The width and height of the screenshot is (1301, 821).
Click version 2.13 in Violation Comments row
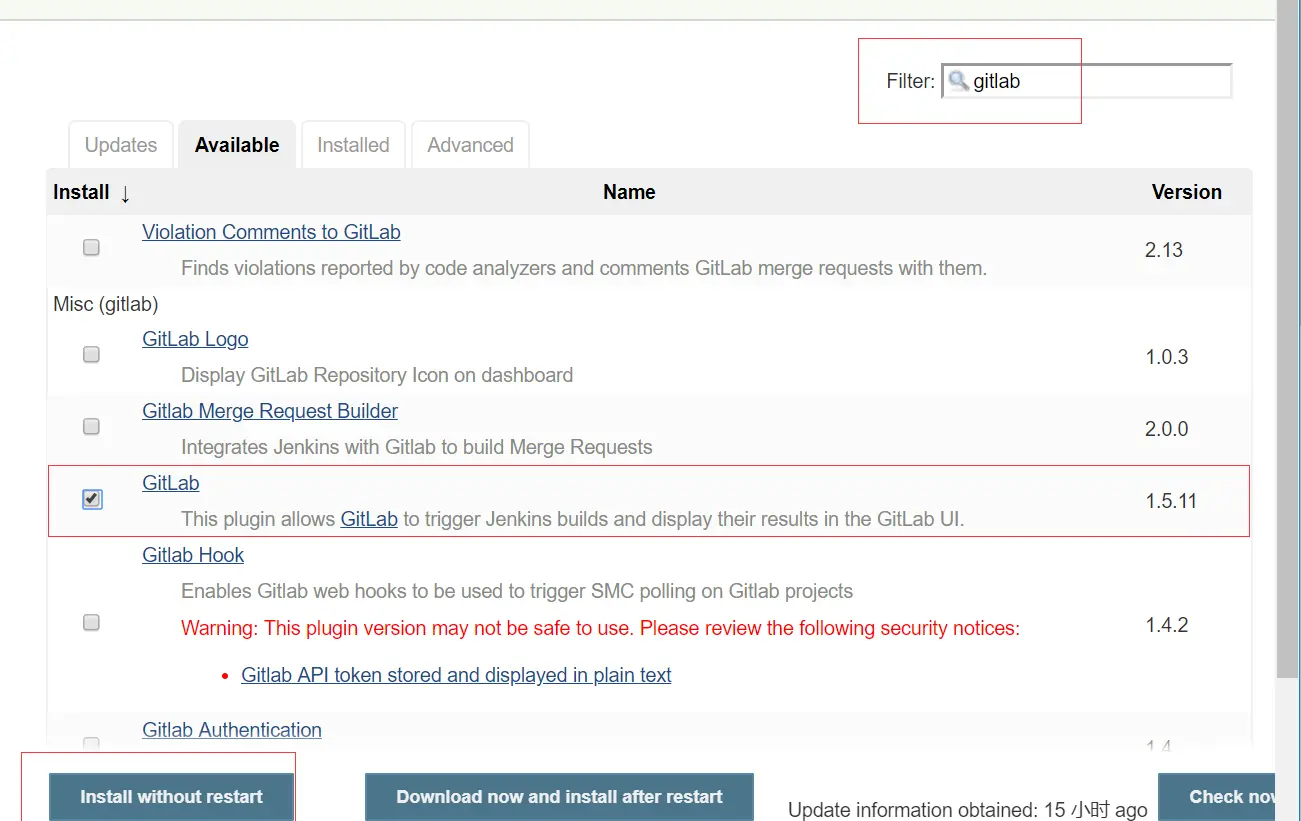pos(1164,250)
